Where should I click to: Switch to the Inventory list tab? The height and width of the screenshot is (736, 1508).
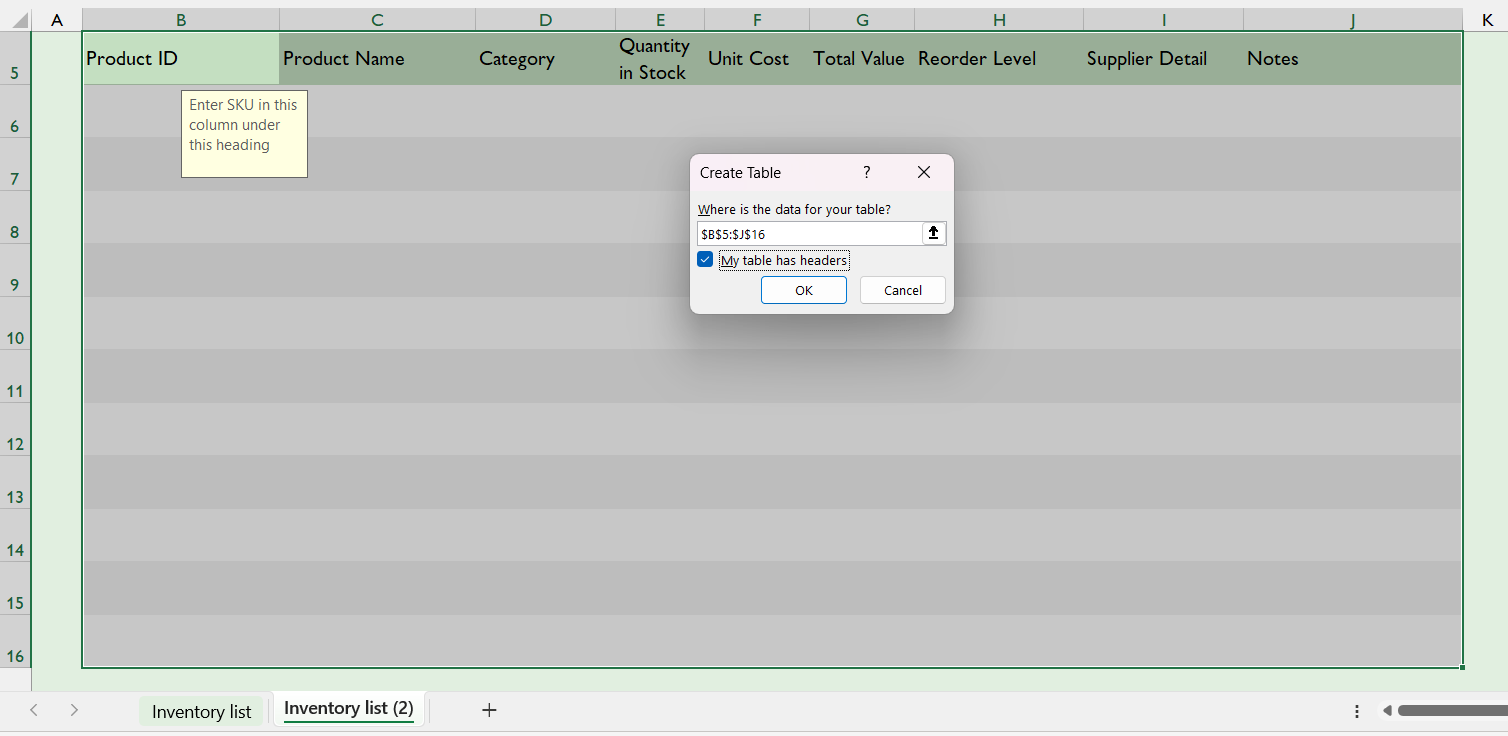[201, 711]
